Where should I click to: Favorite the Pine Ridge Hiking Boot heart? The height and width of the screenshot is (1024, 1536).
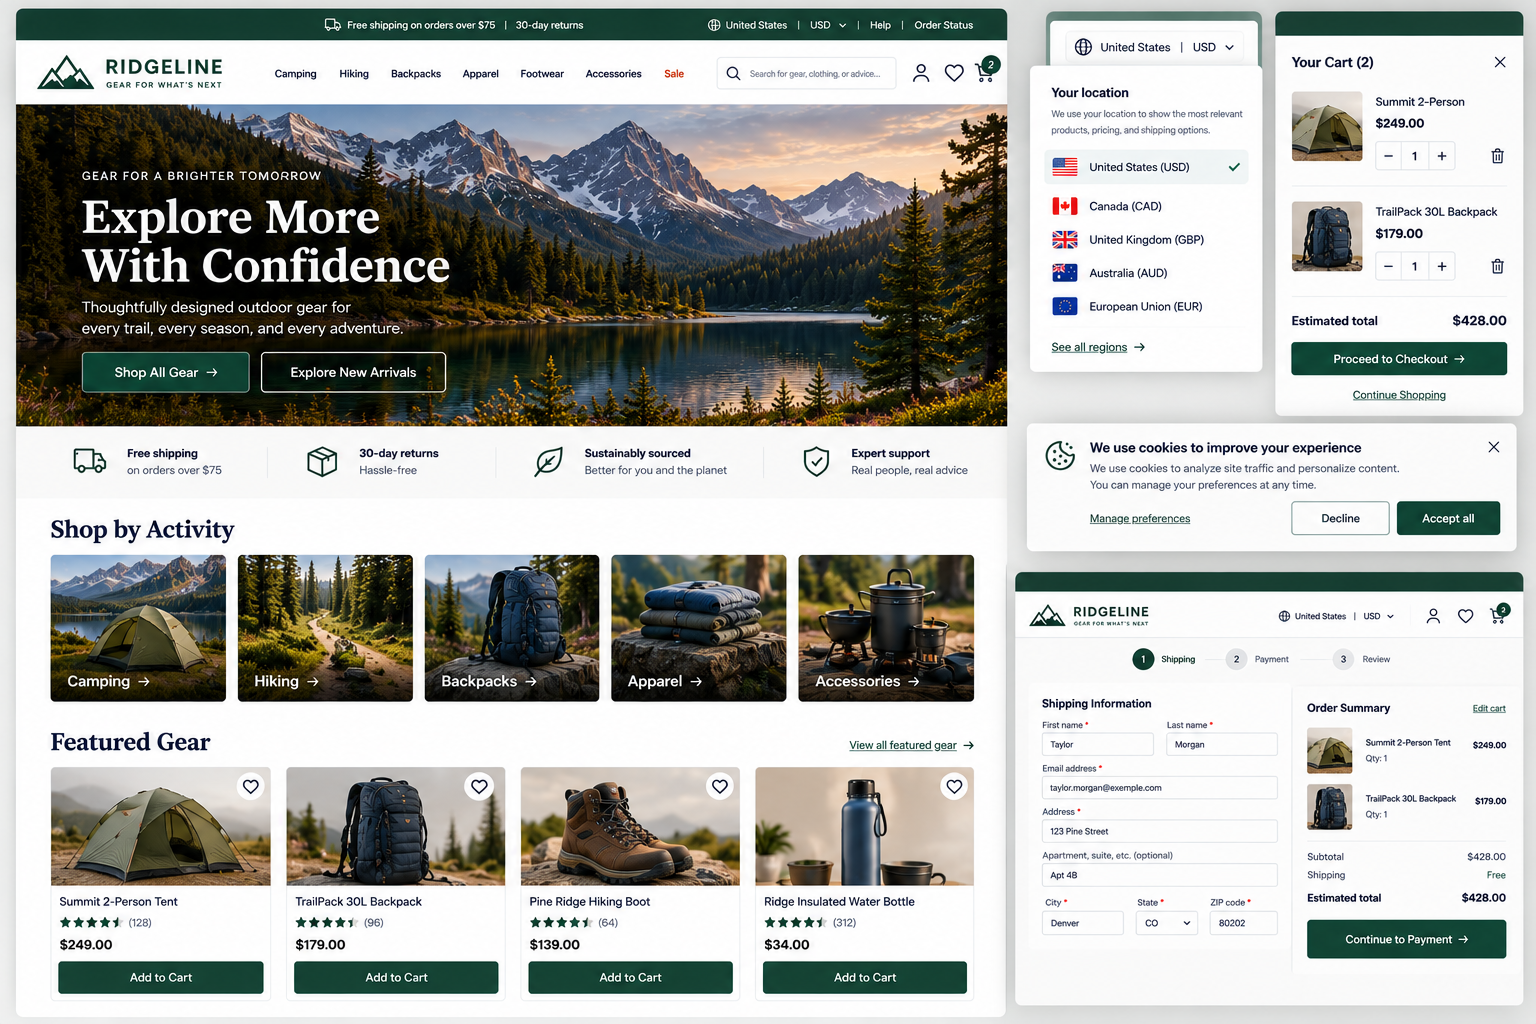(x=720, y=787)
